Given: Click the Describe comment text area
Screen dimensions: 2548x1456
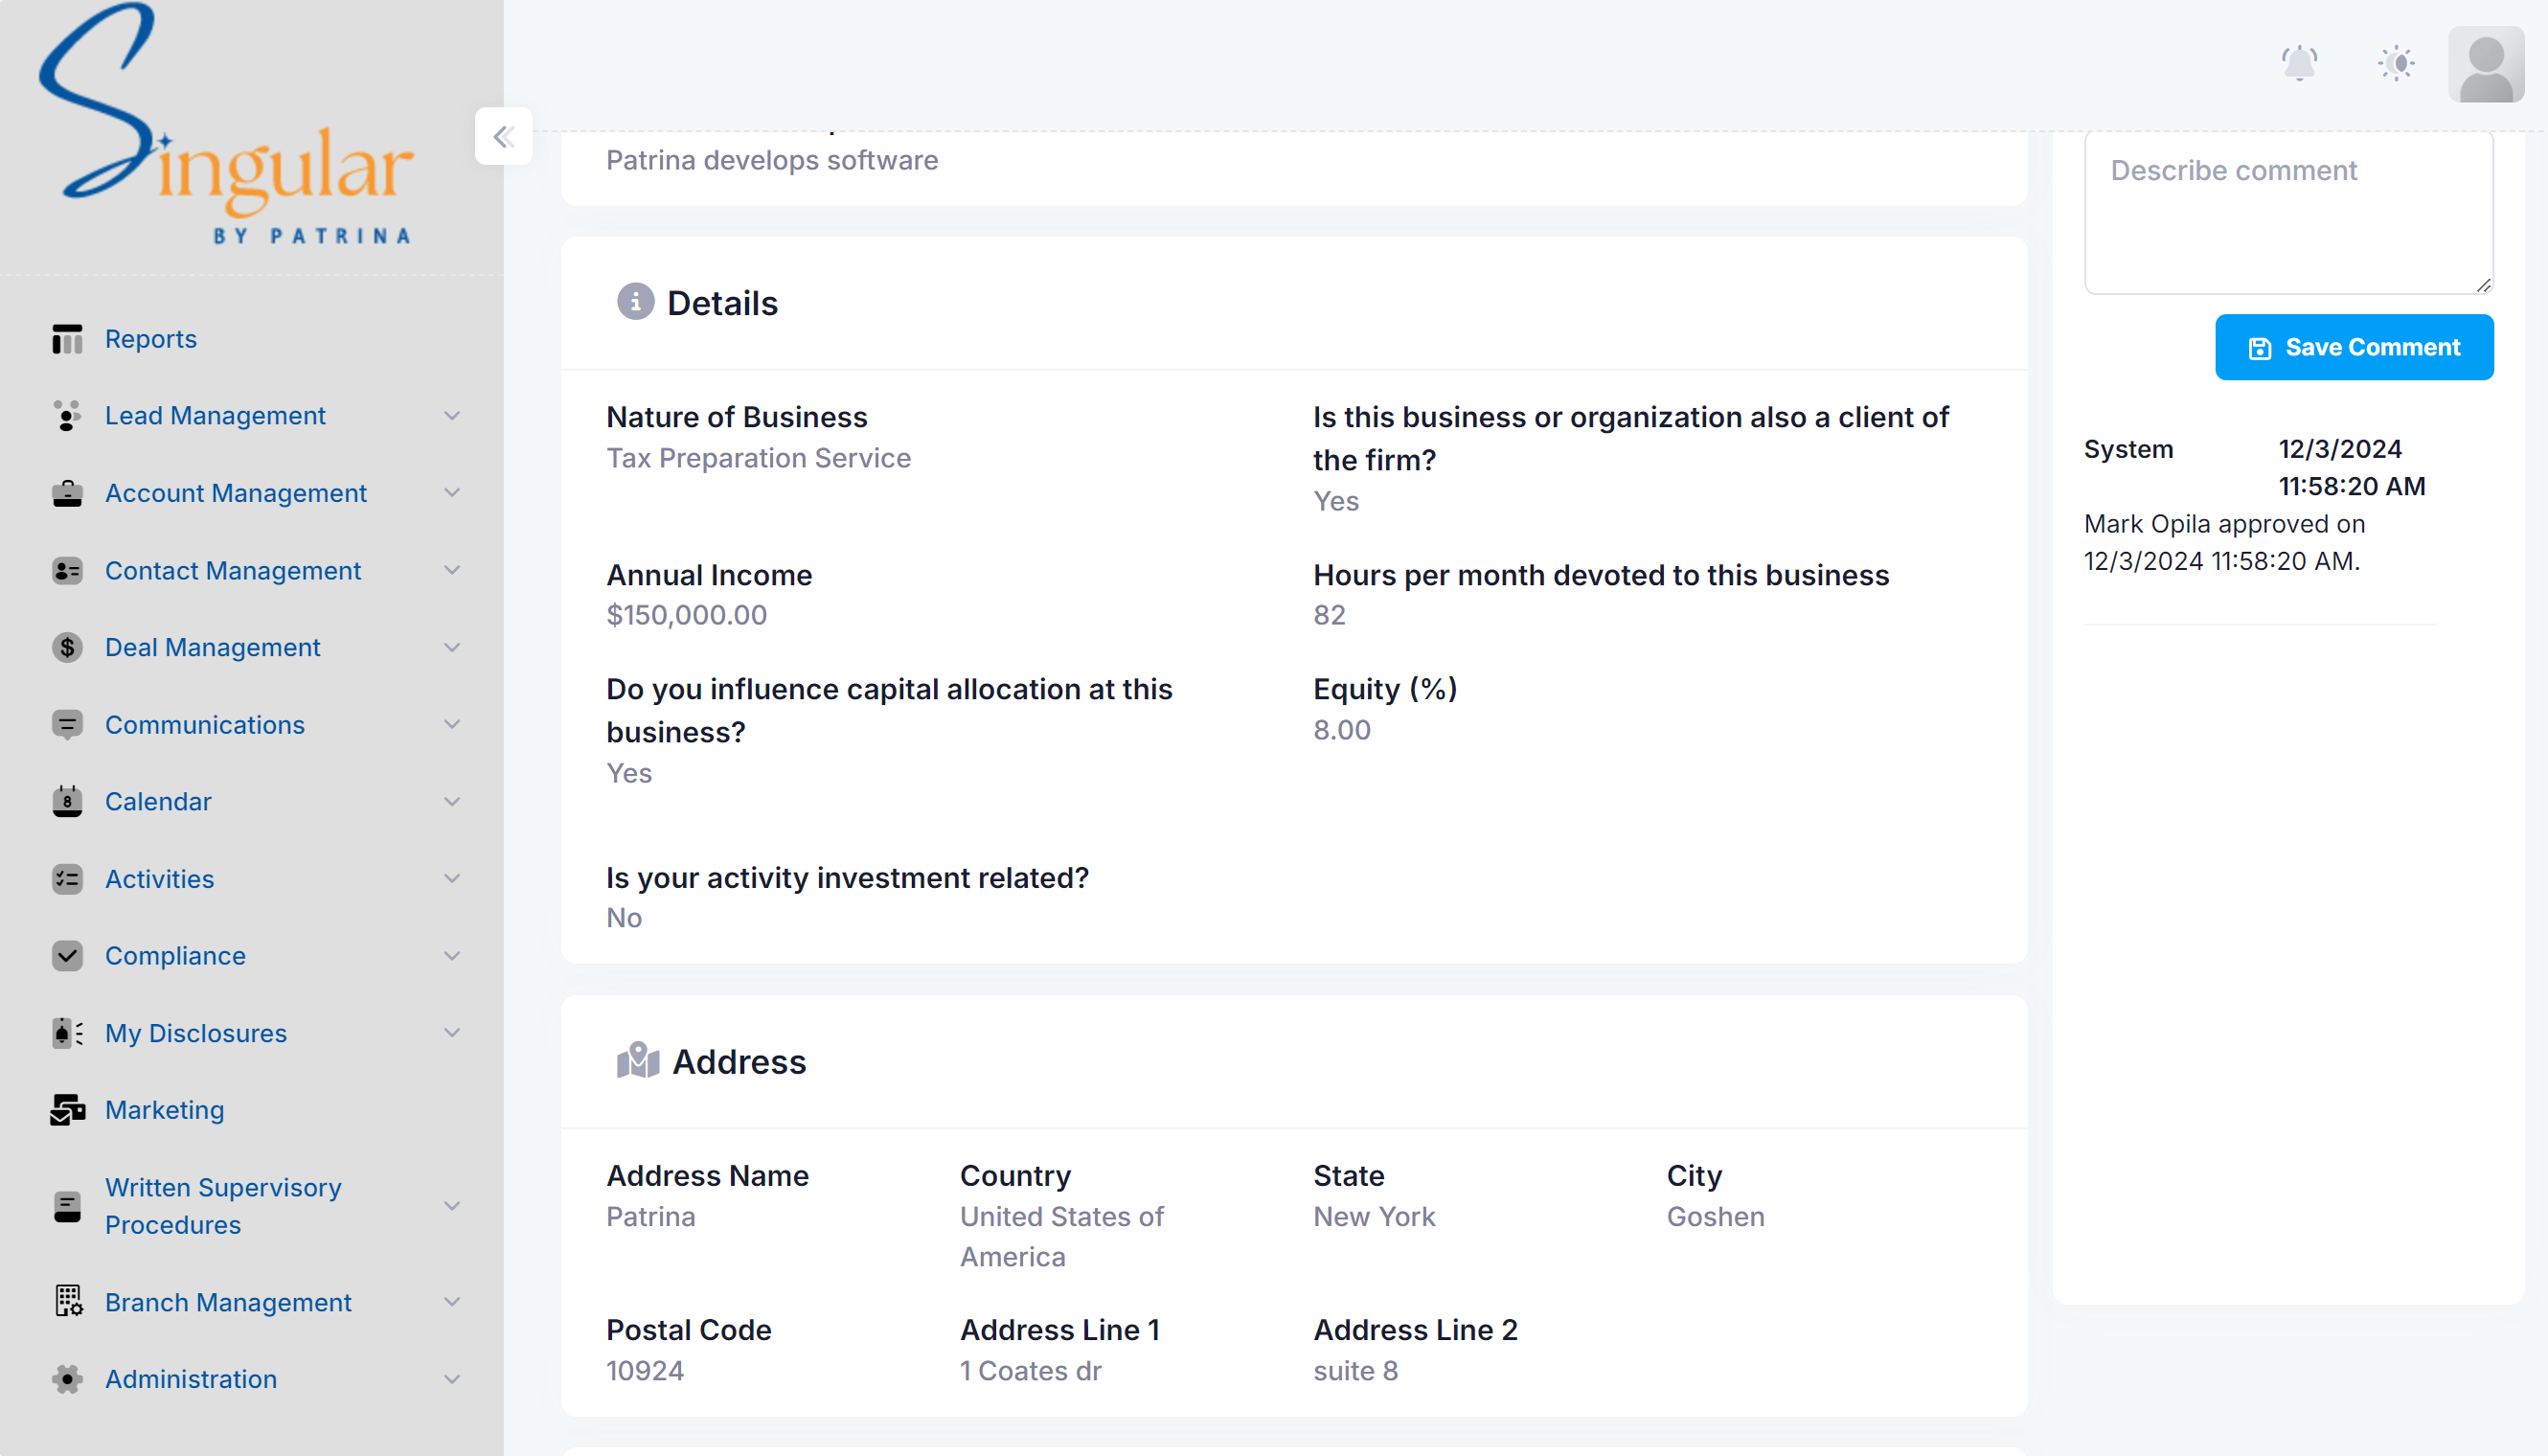Looking at the screenshot, I should (x=2288, y=213).
